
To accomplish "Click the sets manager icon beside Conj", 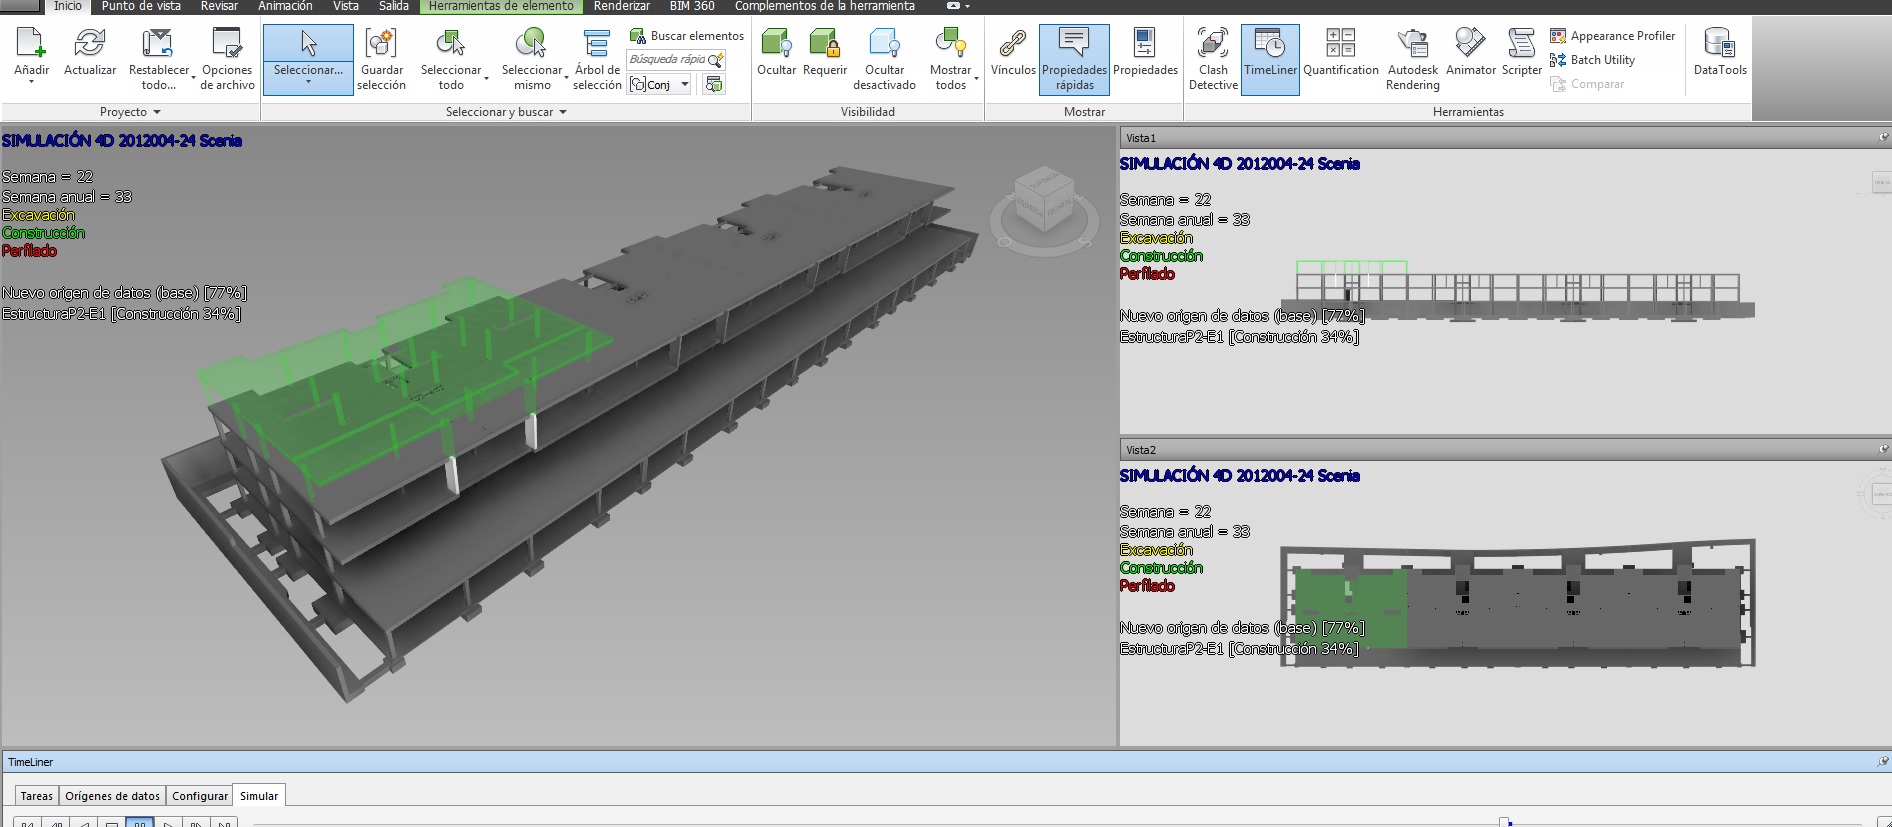I will [714, 85].
